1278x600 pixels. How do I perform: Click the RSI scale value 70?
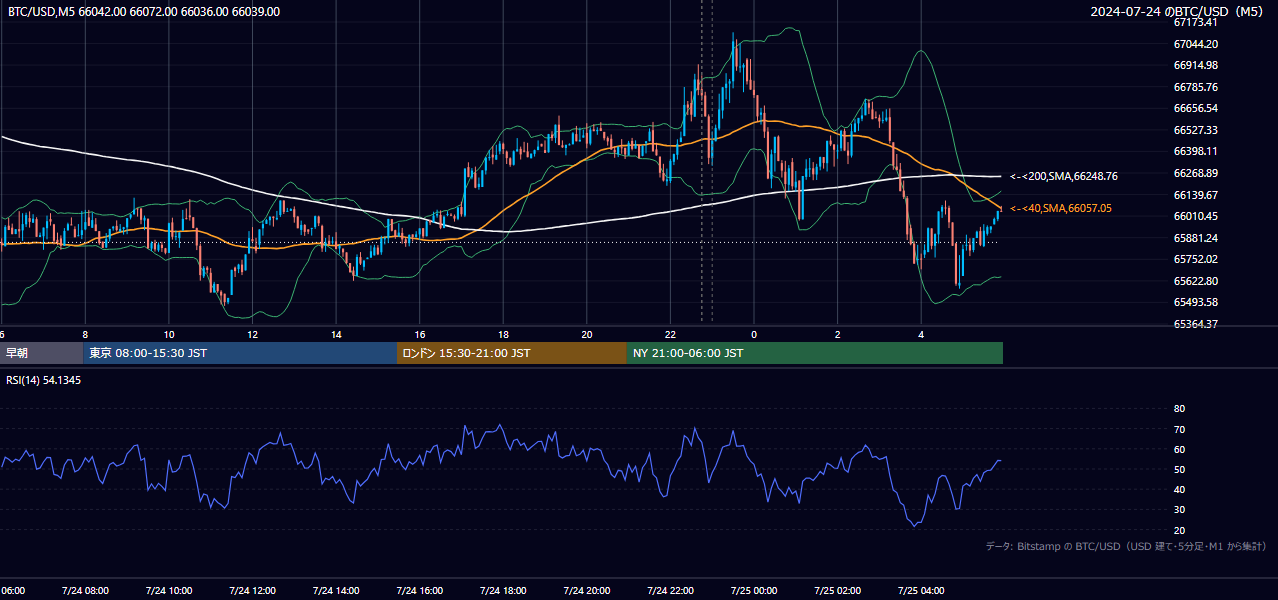pos(1179,429)
